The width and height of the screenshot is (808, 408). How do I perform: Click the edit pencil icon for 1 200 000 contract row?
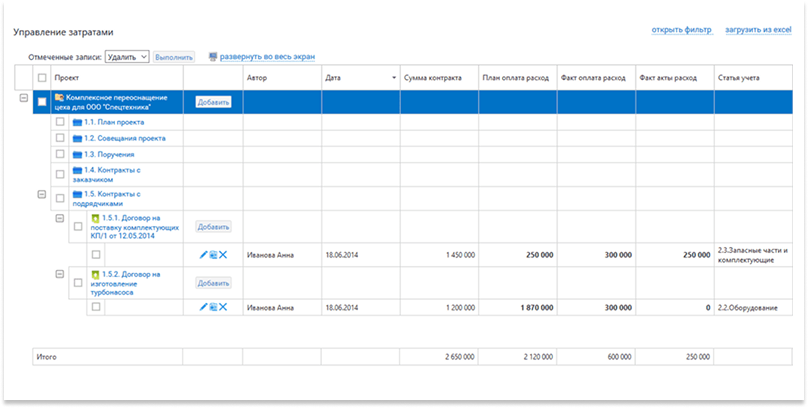(203, 307)
